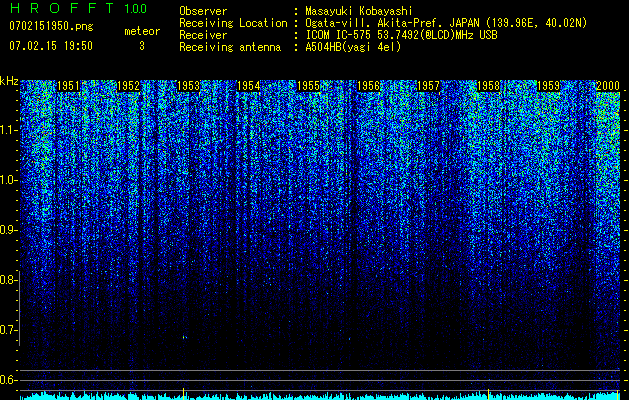
Task: Click the meteor echo dot below 1953
Action: (185, 337)
